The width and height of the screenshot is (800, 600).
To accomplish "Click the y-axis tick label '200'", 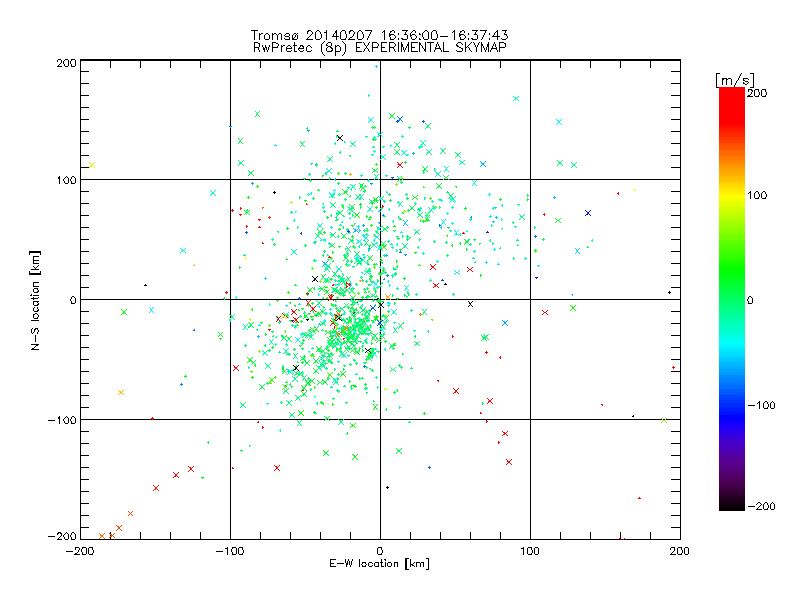I will 66,63.
